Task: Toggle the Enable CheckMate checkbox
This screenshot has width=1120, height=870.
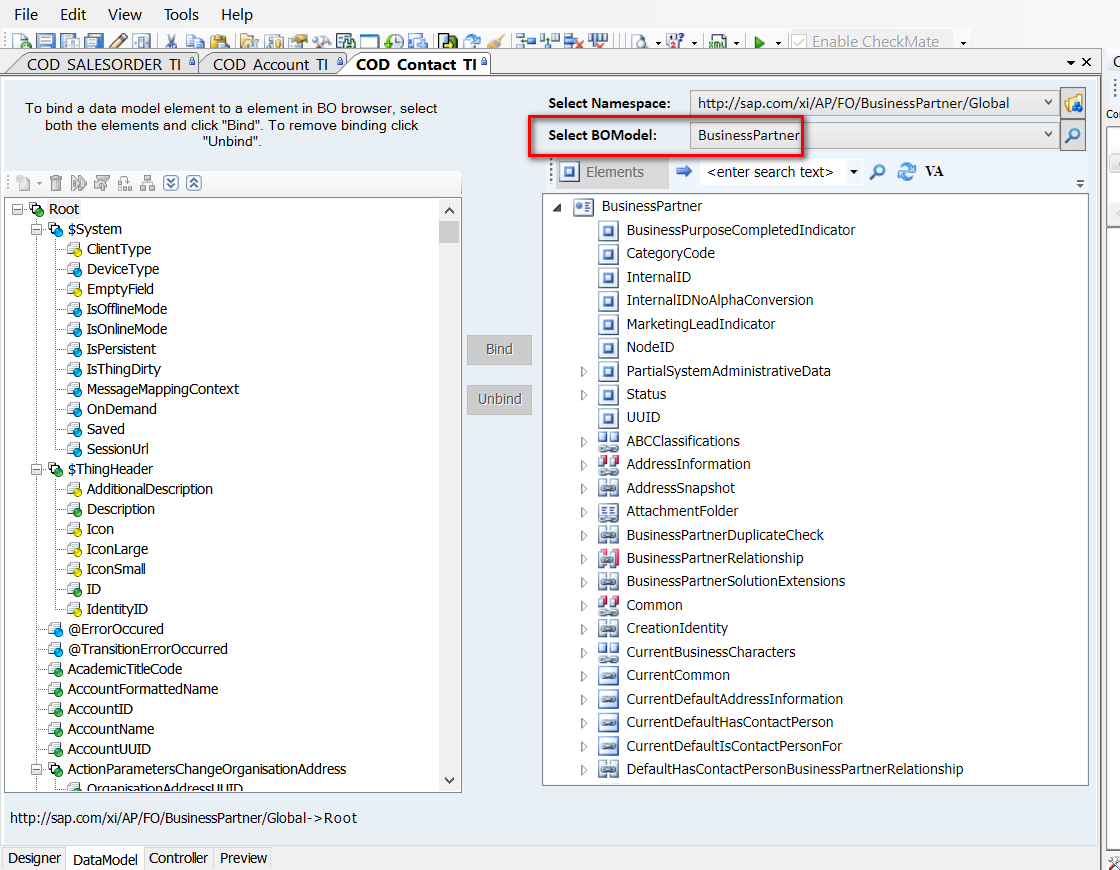Action: click(799, 42)
